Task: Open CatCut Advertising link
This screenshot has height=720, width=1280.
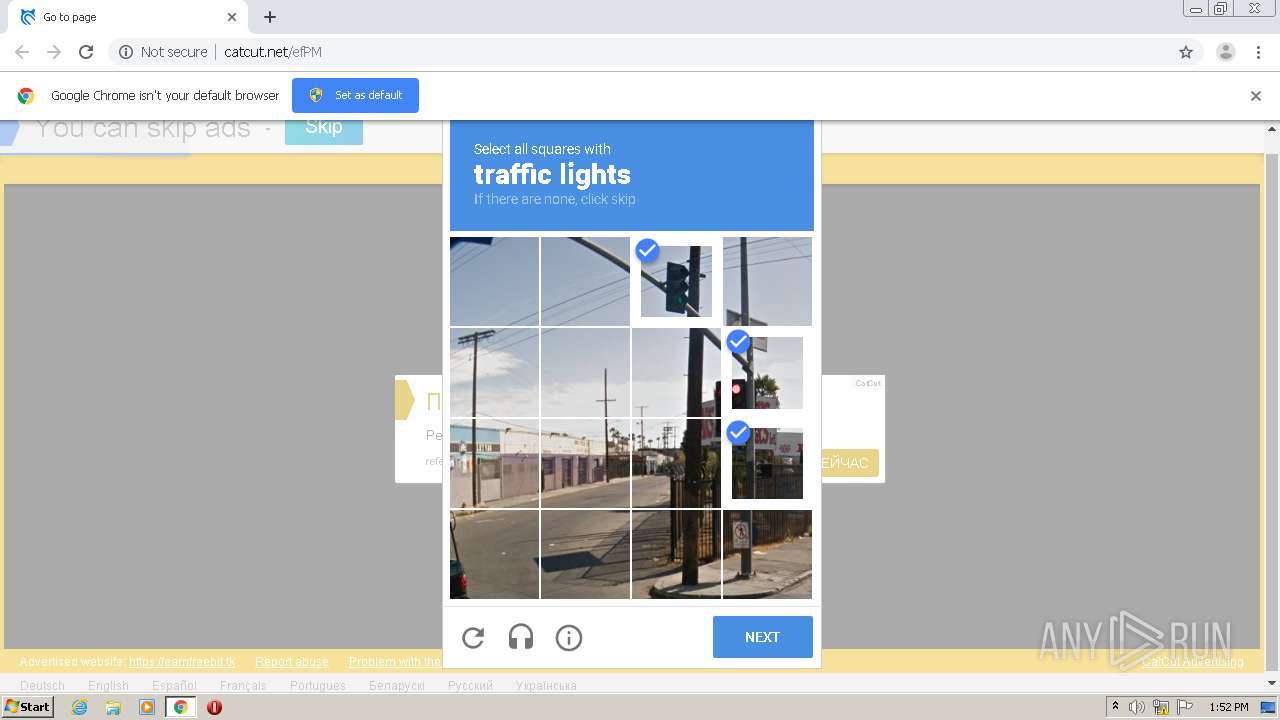Action: [1193, 662]
